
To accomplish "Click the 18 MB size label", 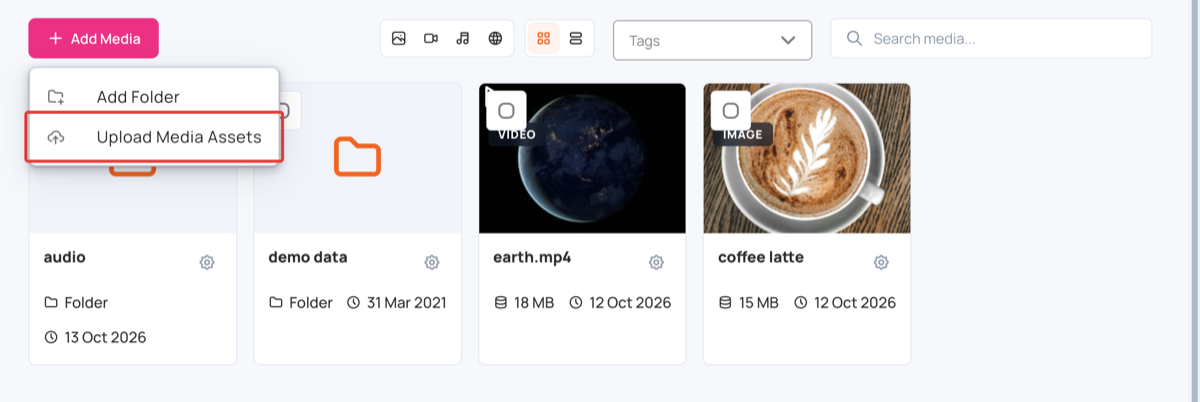I will pos(535,302).
